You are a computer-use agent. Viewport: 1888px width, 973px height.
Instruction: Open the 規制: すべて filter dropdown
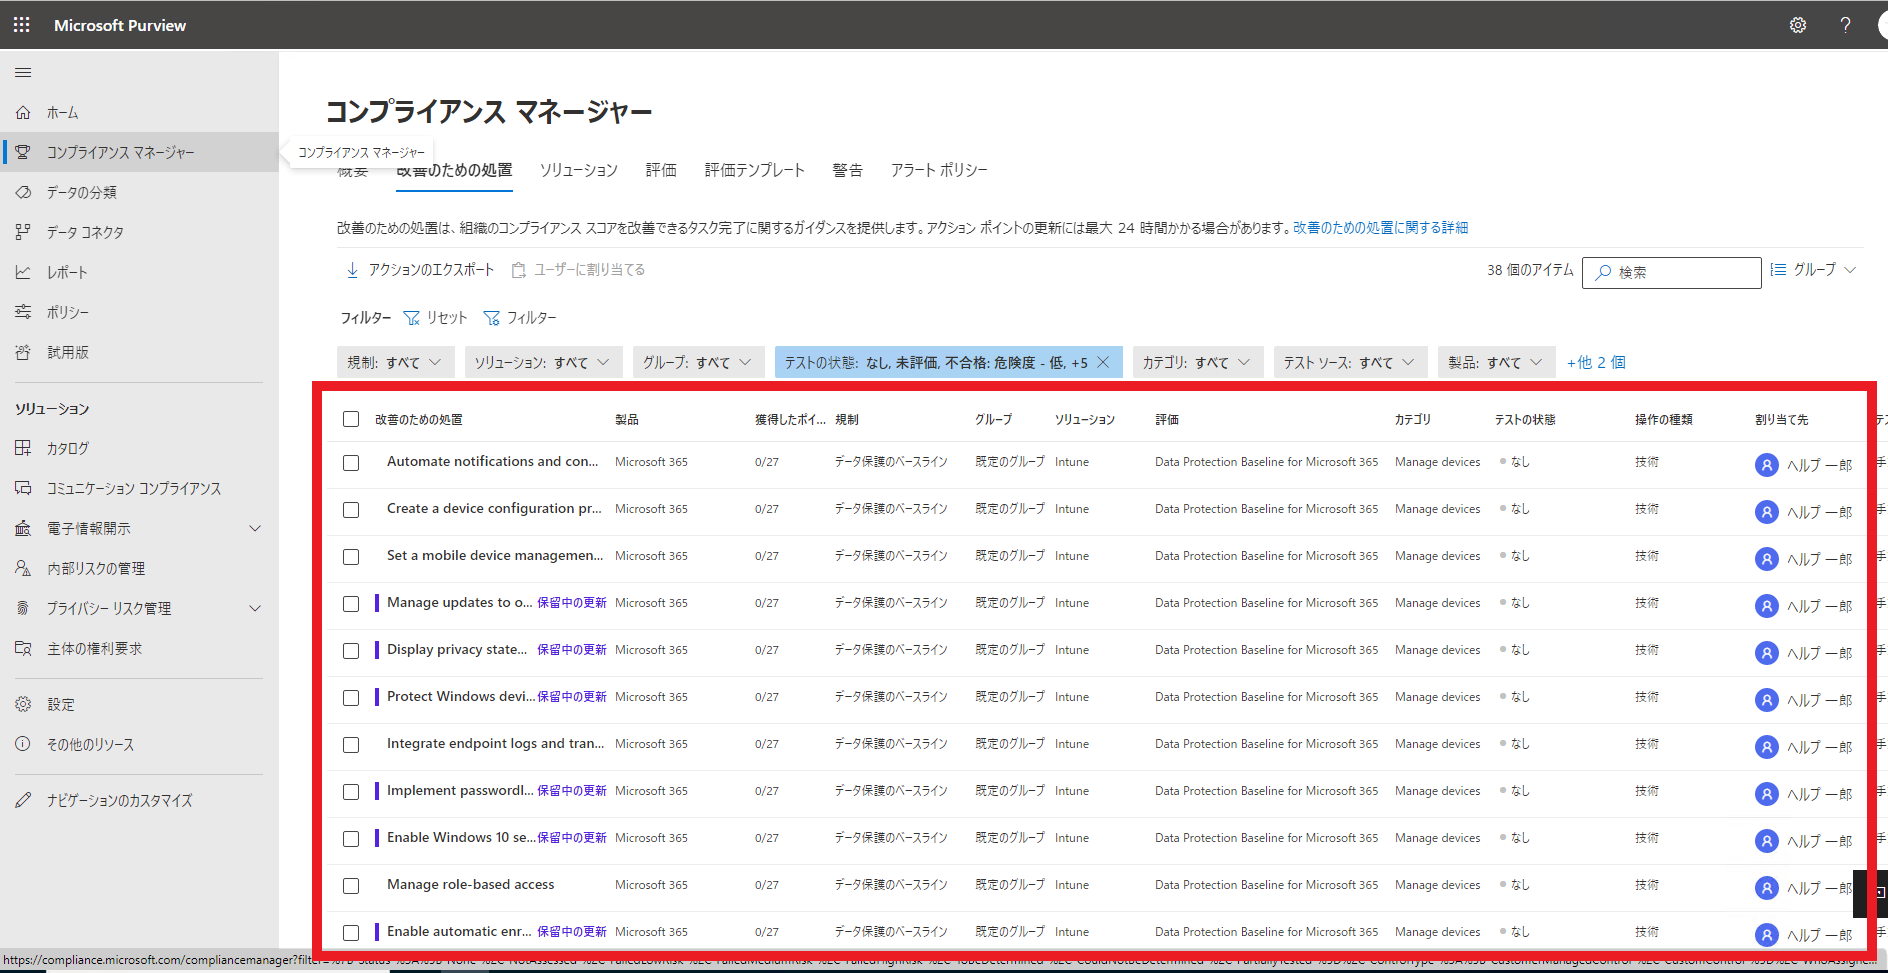pyautogui.click(x=396, y=362)
